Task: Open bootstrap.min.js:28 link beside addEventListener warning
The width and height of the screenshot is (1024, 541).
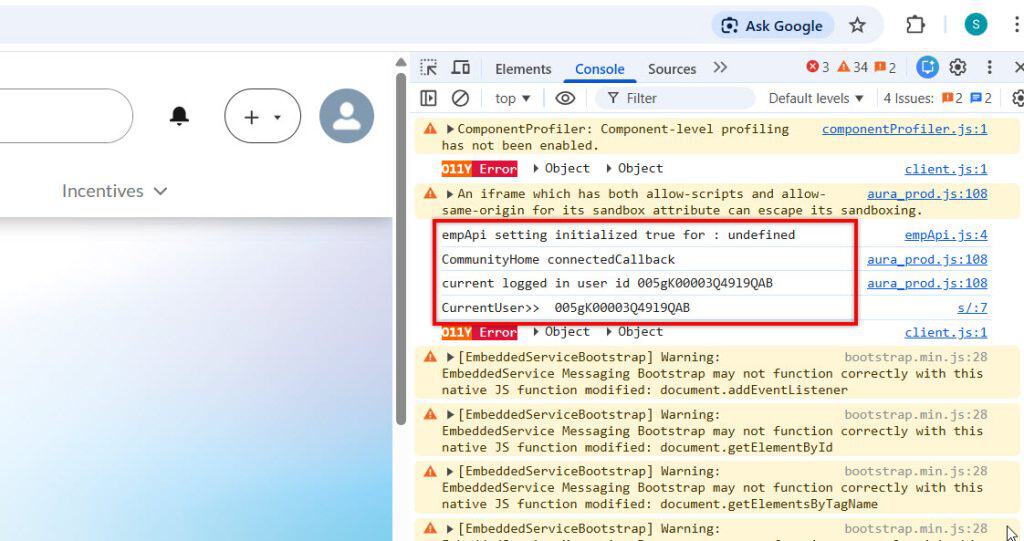Action: pyautogui.click(x=916, y=357)
